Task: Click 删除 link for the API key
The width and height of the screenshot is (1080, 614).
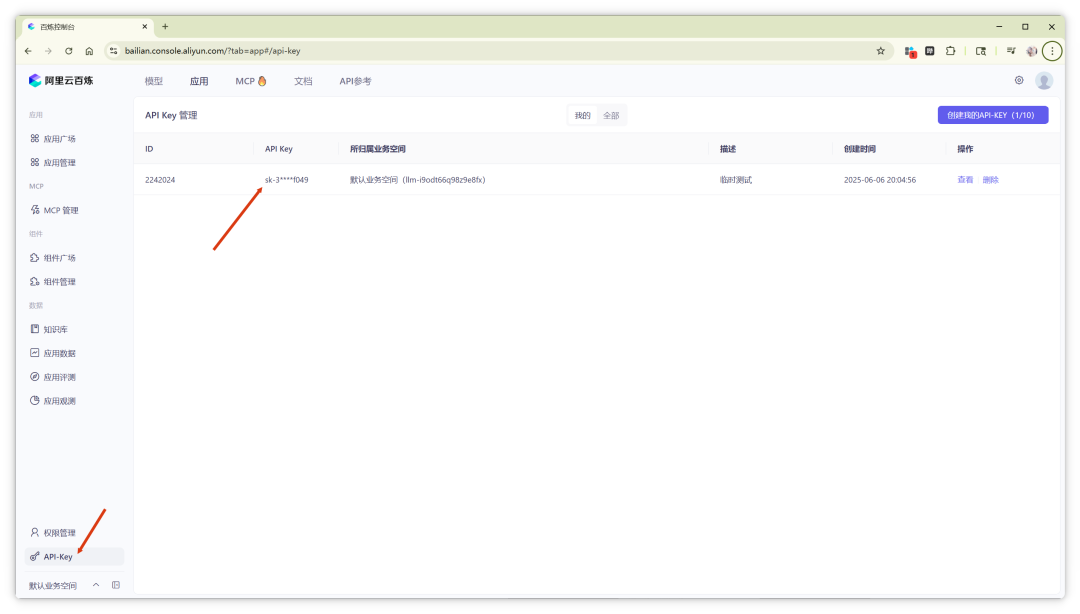Action: click(x=990, y=180)
